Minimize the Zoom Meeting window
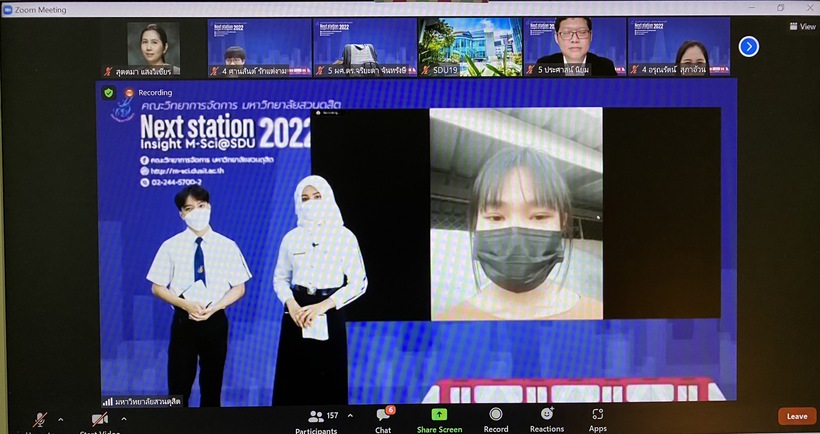 click(x=753, y=8)
